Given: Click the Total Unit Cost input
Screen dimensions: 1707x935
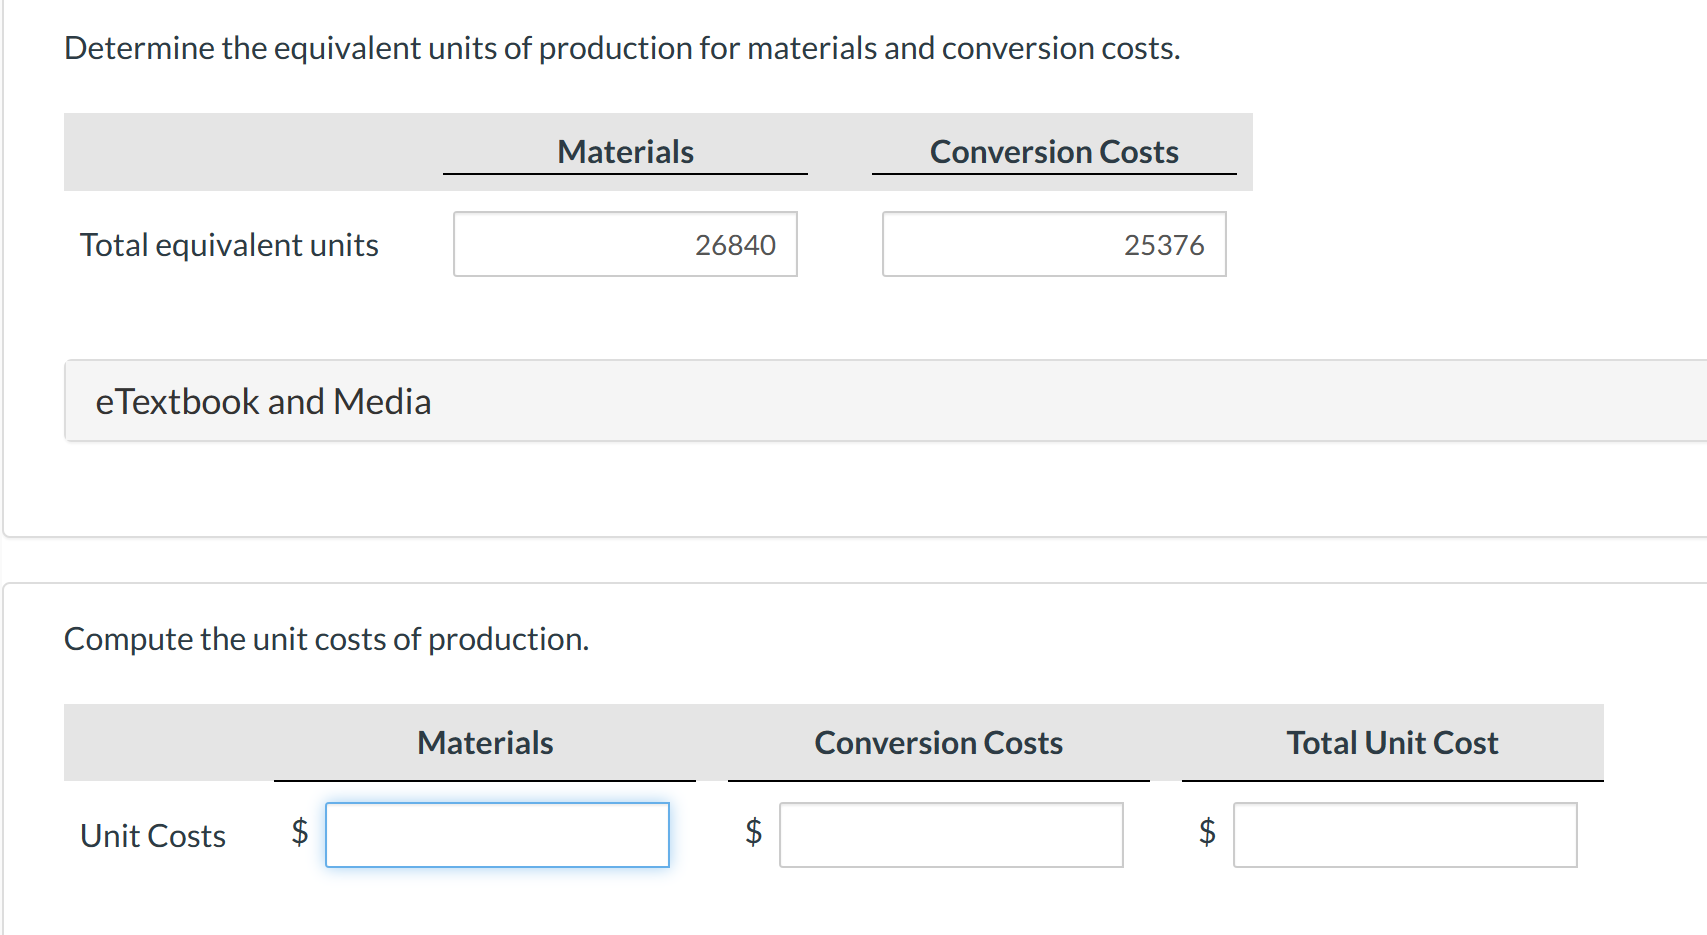Looking at the screenshot, I should [1405, 835].
